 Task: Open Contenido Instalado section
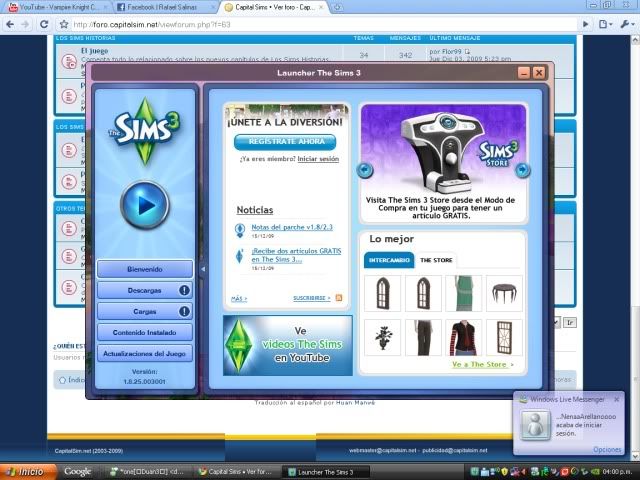click(x=144, y=333)
